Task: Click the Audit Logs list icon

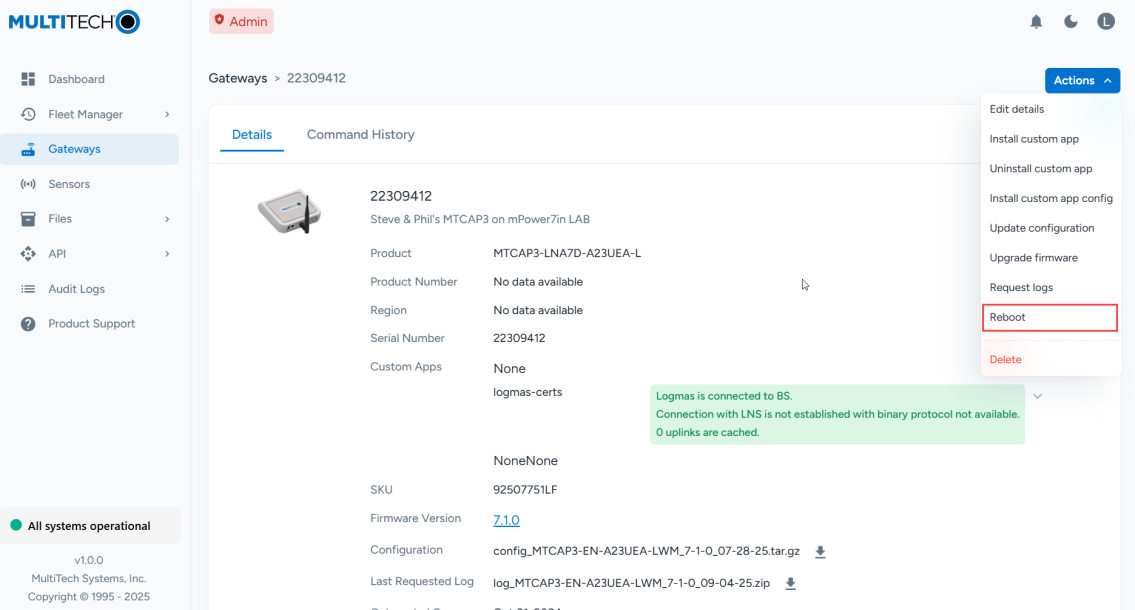Action: (28, 289)
